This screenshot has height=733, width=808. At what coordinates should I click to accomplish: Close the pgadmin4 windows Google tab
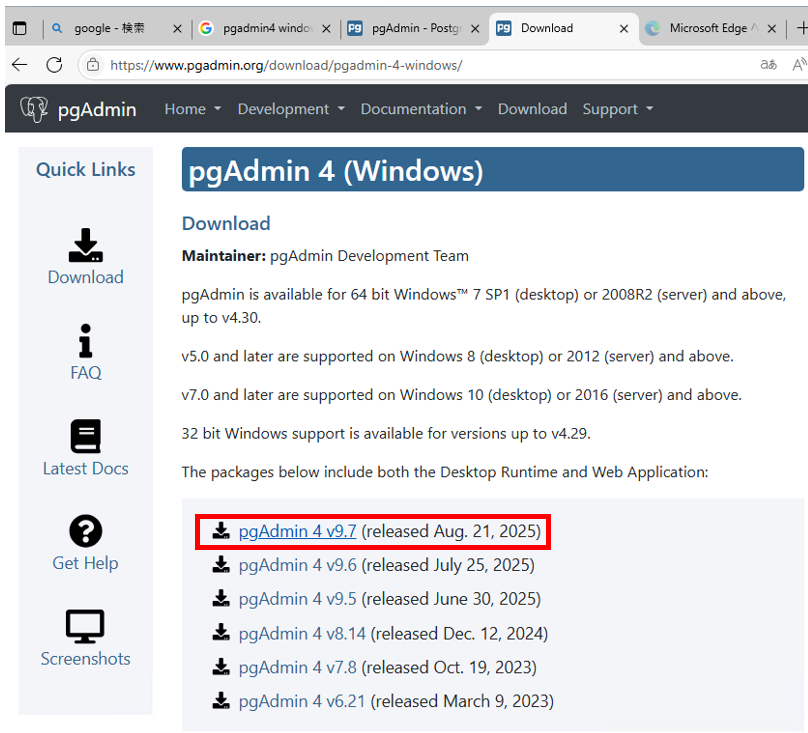point(326,29)
